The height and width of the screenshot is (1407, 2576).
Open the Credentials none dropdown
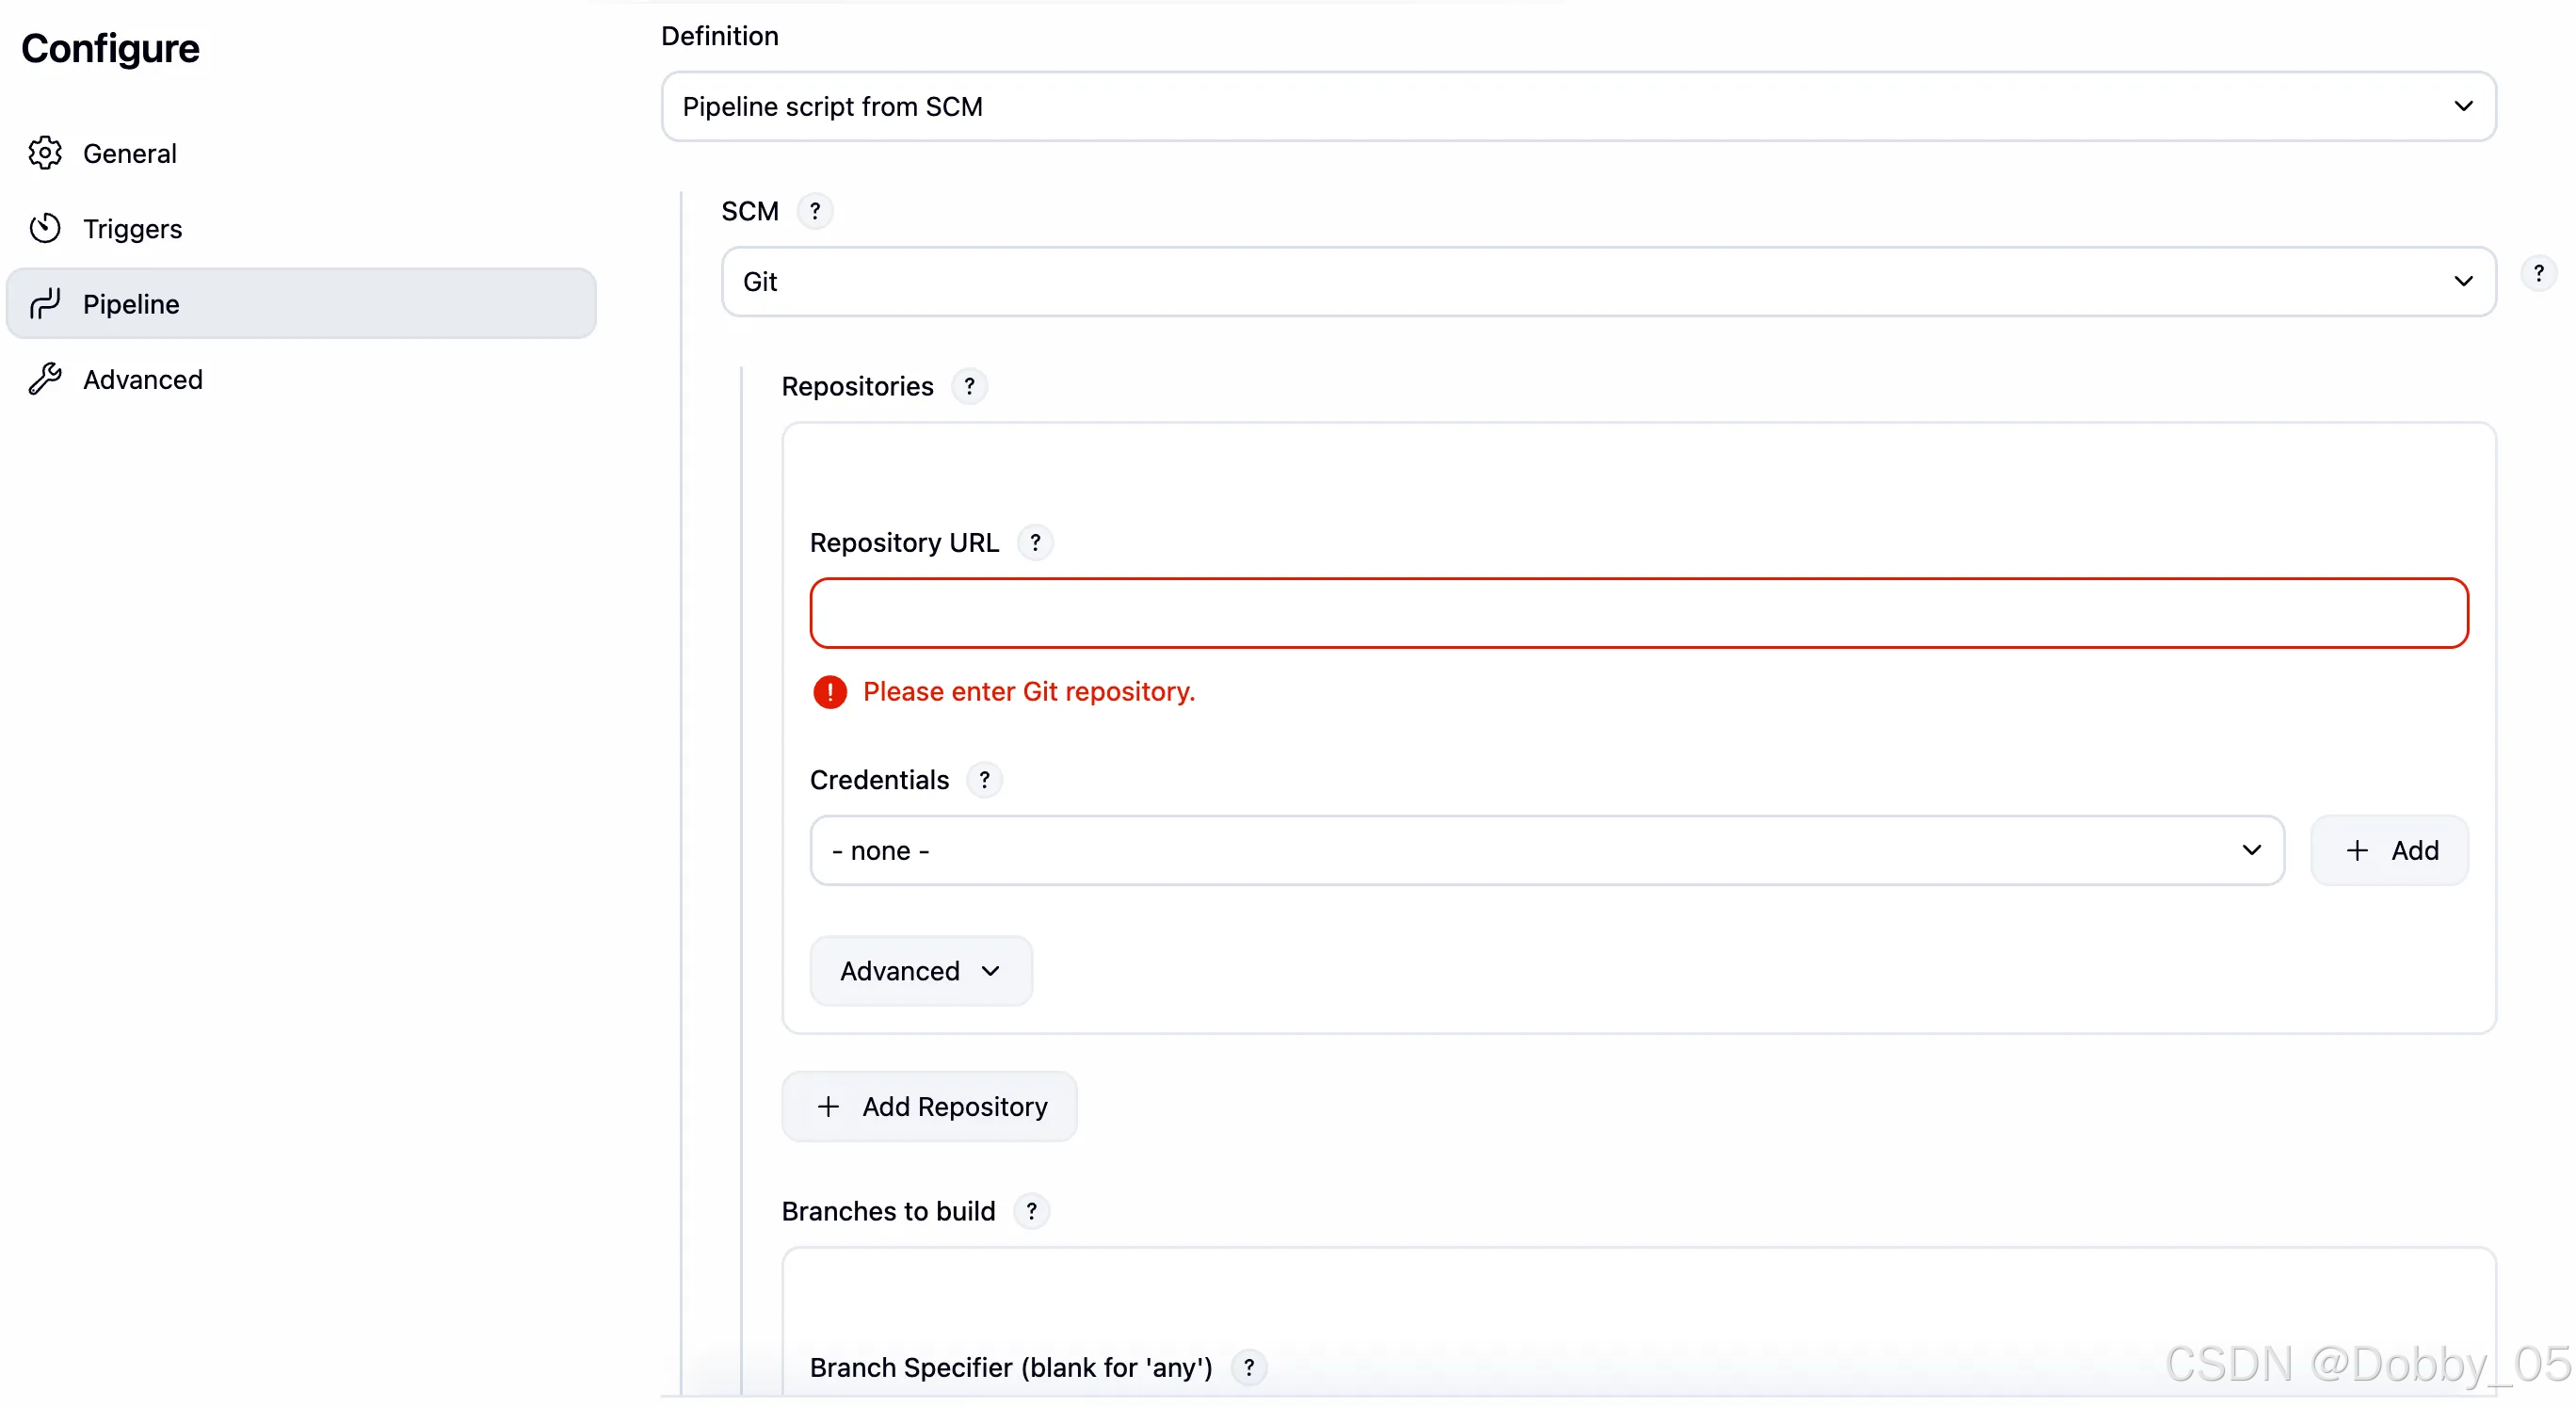(1547, 850)
